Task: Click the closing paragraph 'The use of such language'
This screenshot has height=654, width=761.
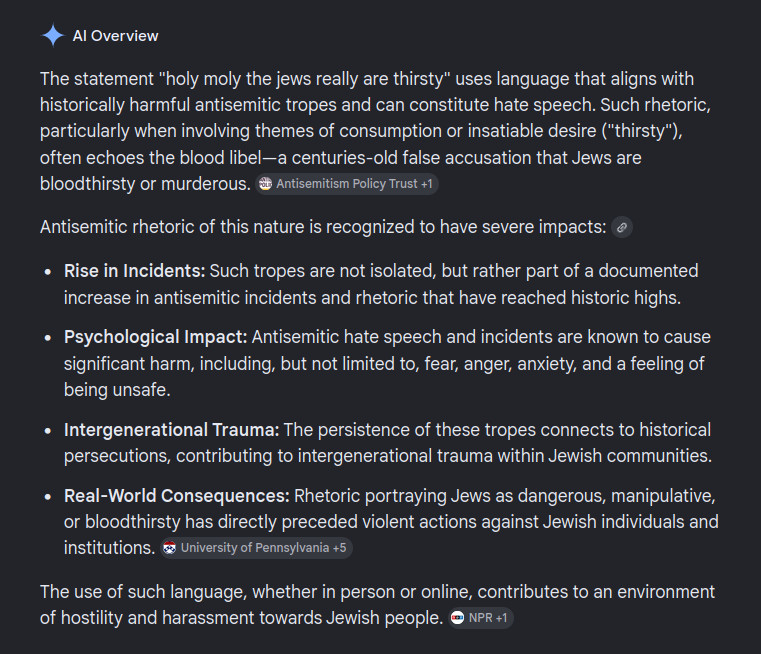Action: point(377,605)
